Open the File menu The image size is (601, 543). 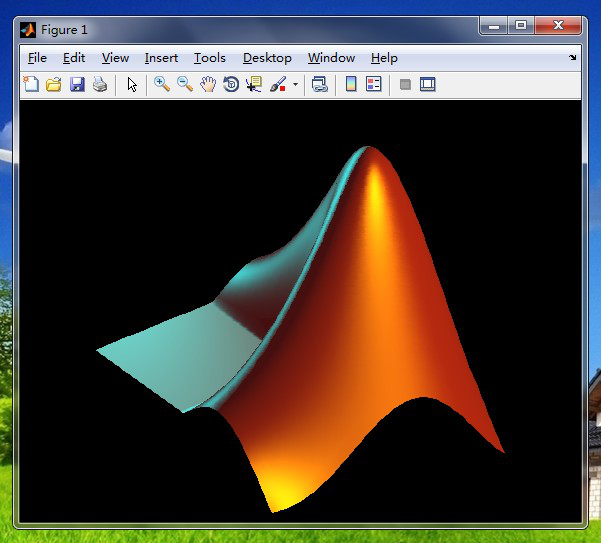point(37,58)
